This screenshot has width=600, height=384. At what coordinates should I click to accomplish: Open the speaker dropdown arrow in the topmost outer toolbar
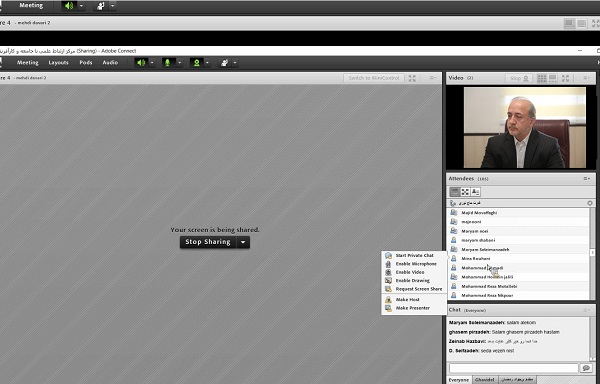(x=81, y=6)
